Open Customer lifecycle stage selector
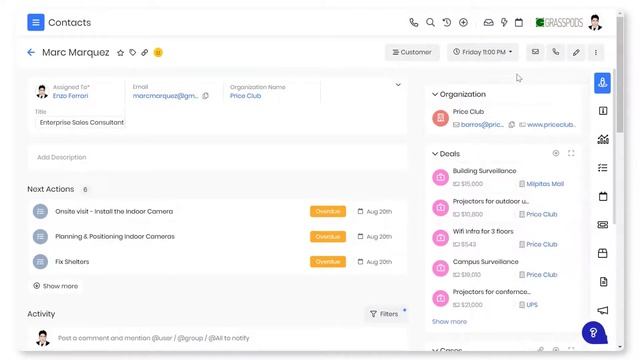 [412, 52]
